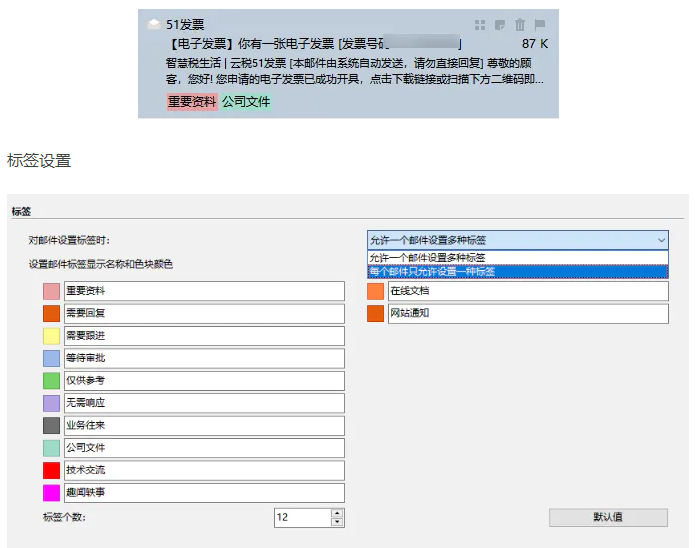Click the 默认值 button

click(x=608, y=517)
